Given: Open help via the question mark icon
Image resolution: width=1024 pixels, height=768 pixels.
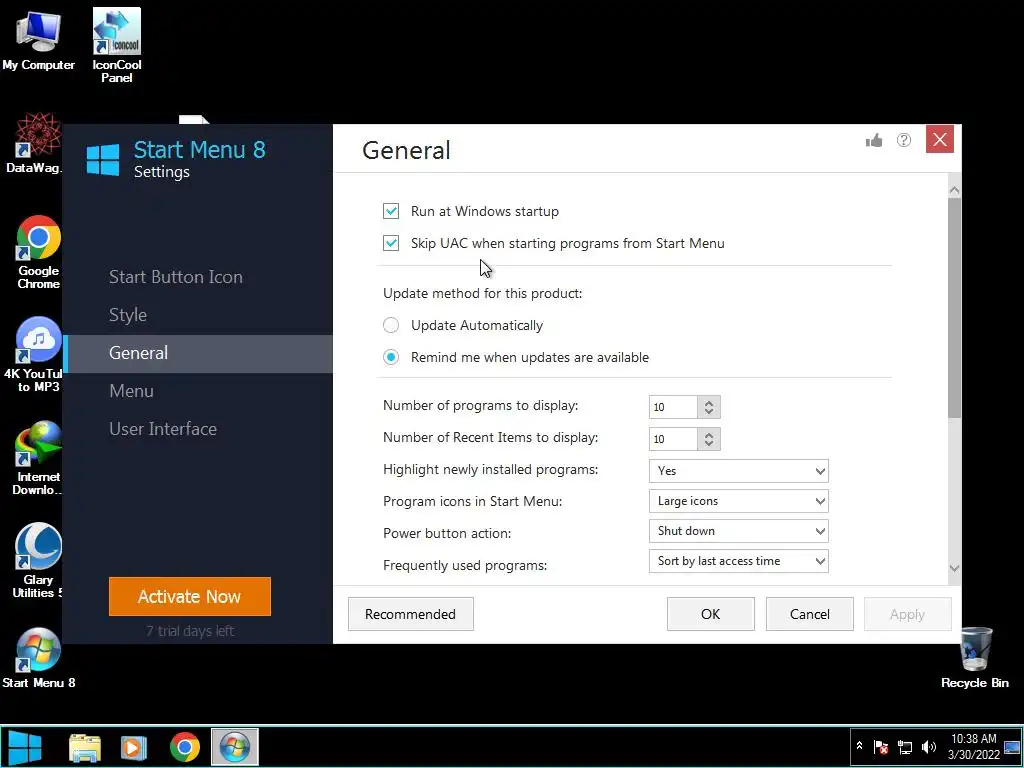Looking at the screenshot, I should pyautogui.click(x=904, y=140).
